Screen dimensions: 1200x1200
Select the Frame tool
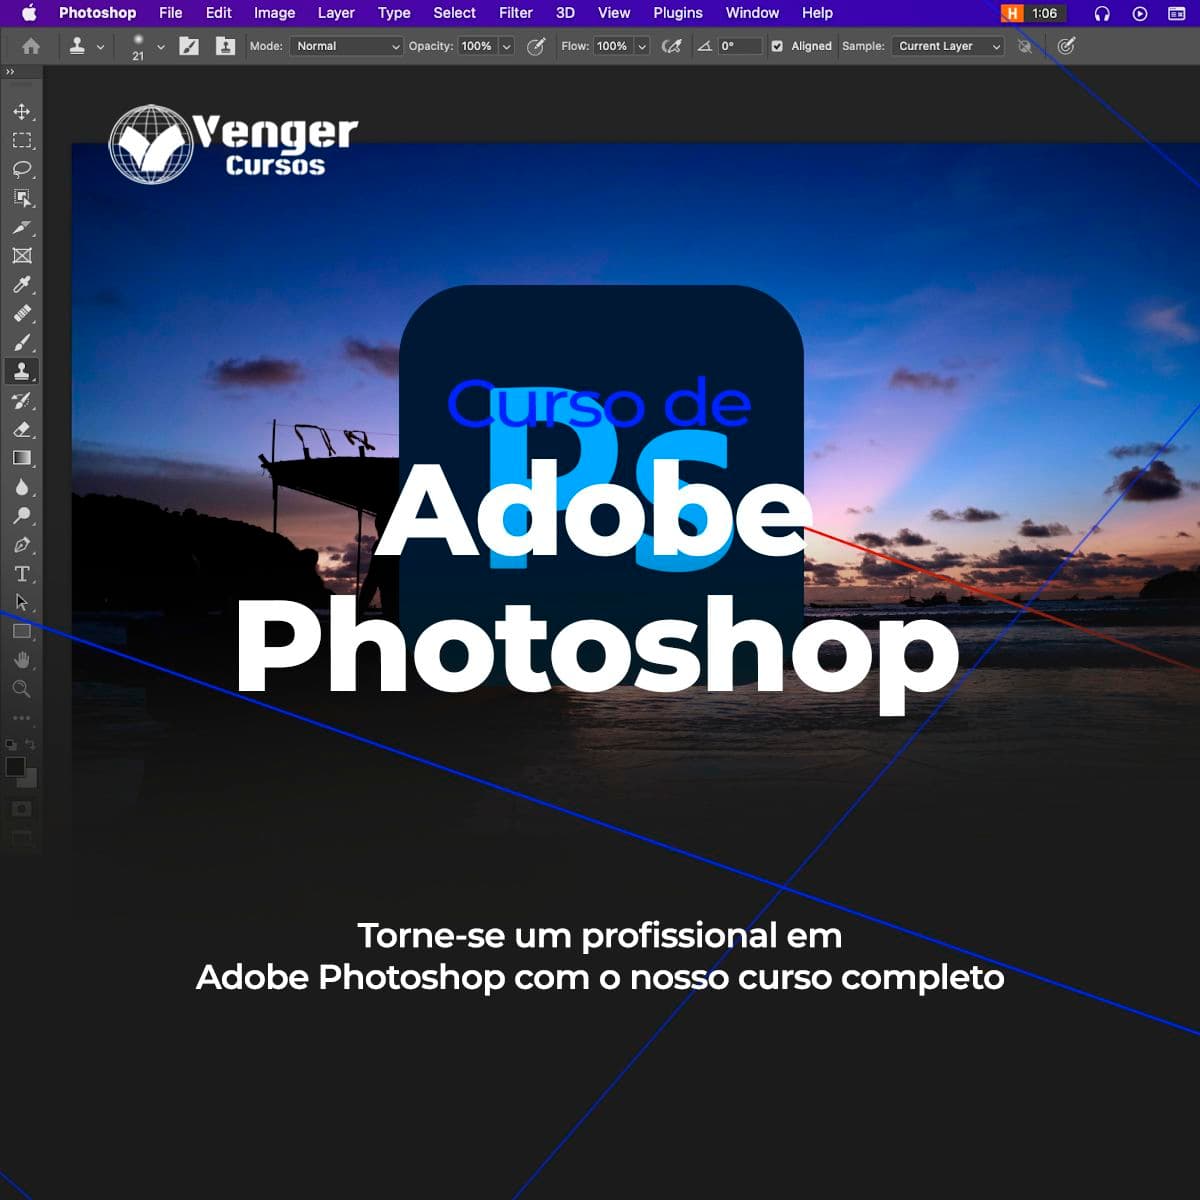tap(22, 256)
